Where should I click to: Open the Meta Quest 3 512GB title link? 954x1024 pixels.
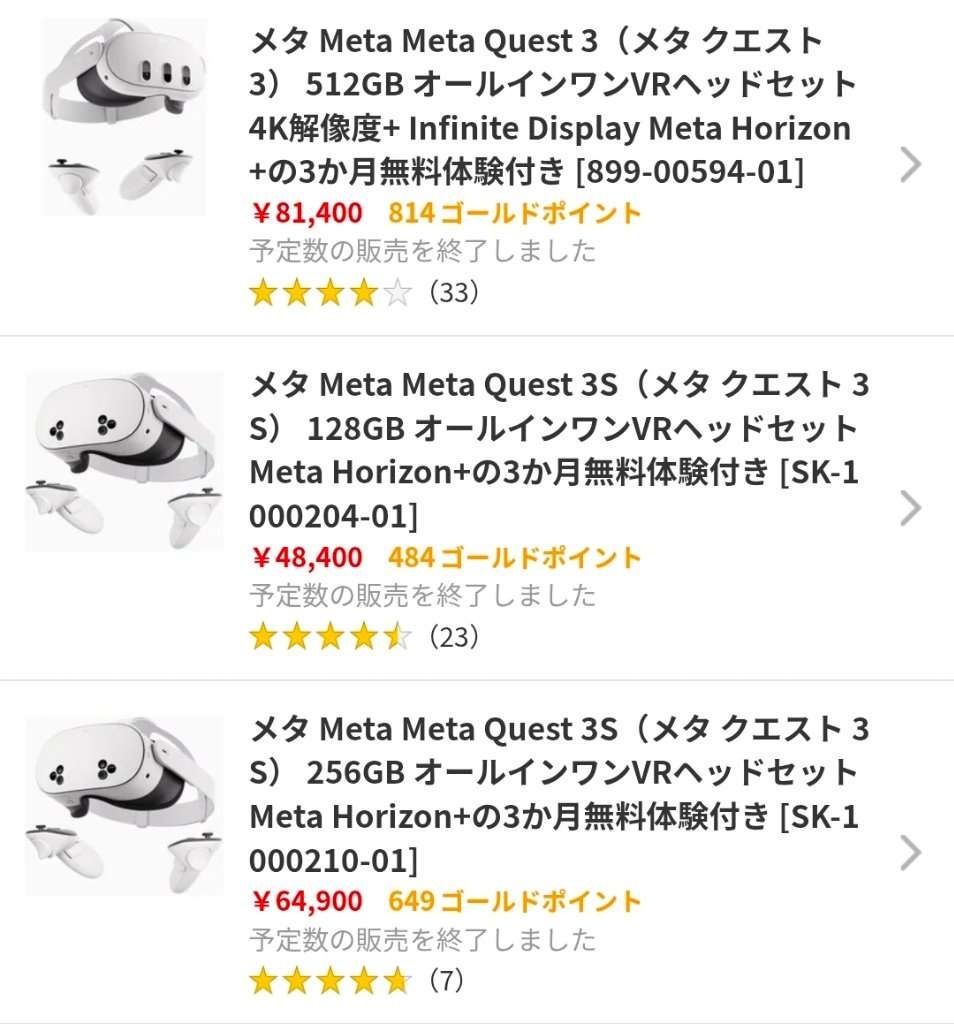[x=552, y=106]
